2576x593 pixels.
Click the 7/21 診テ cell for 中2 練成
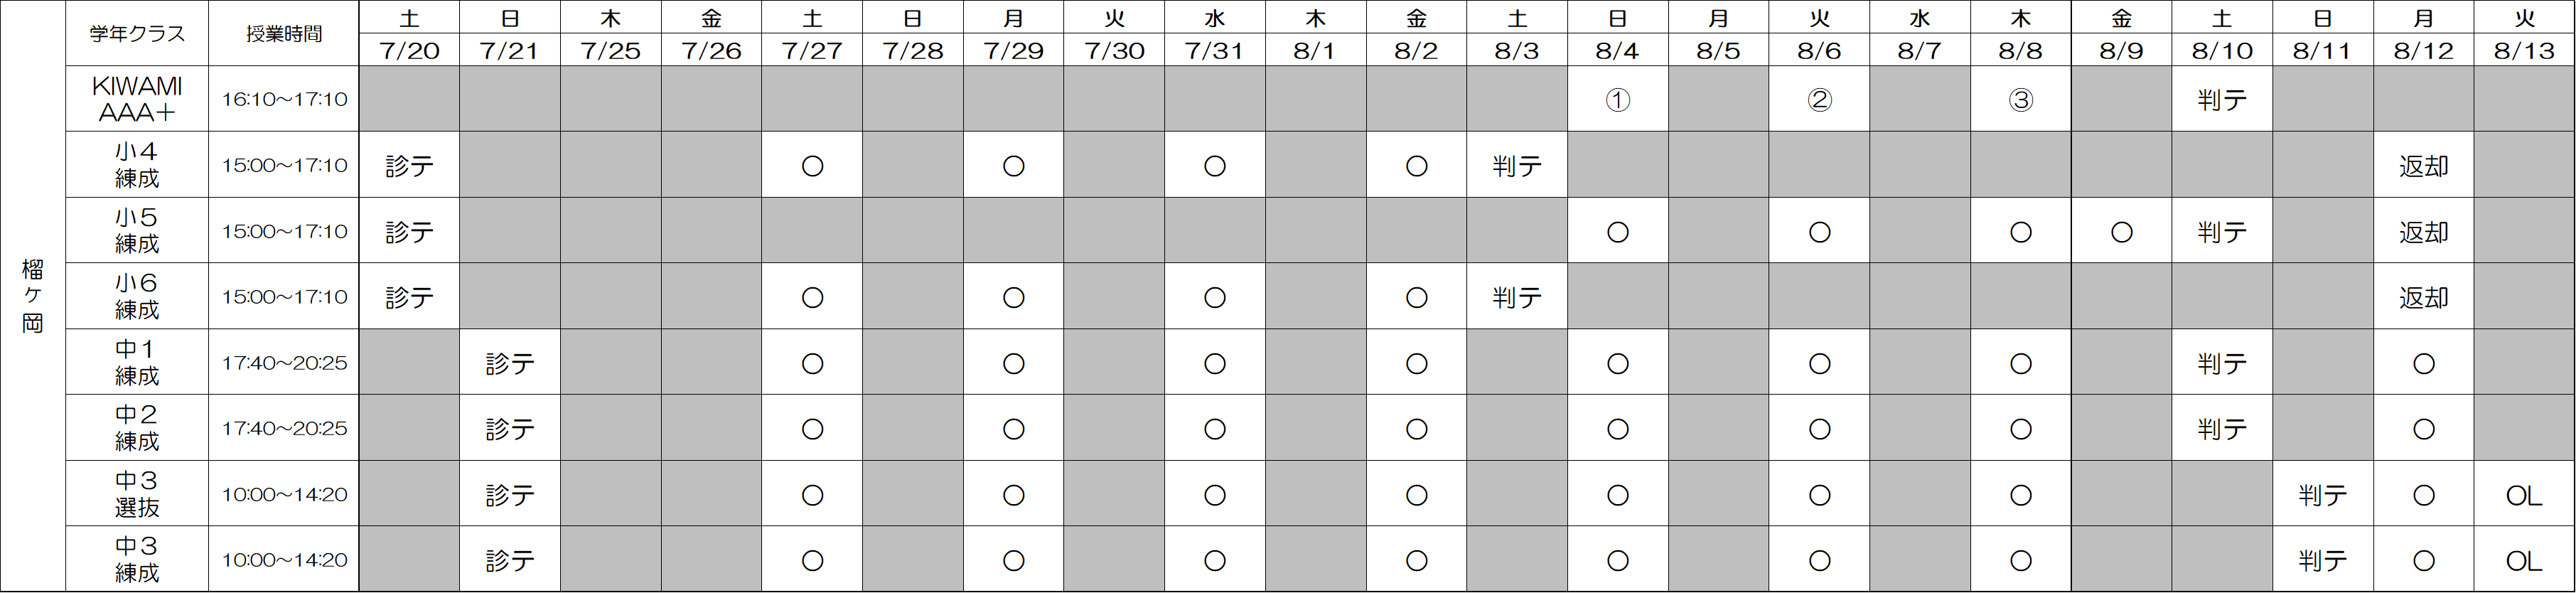[510, 428]
